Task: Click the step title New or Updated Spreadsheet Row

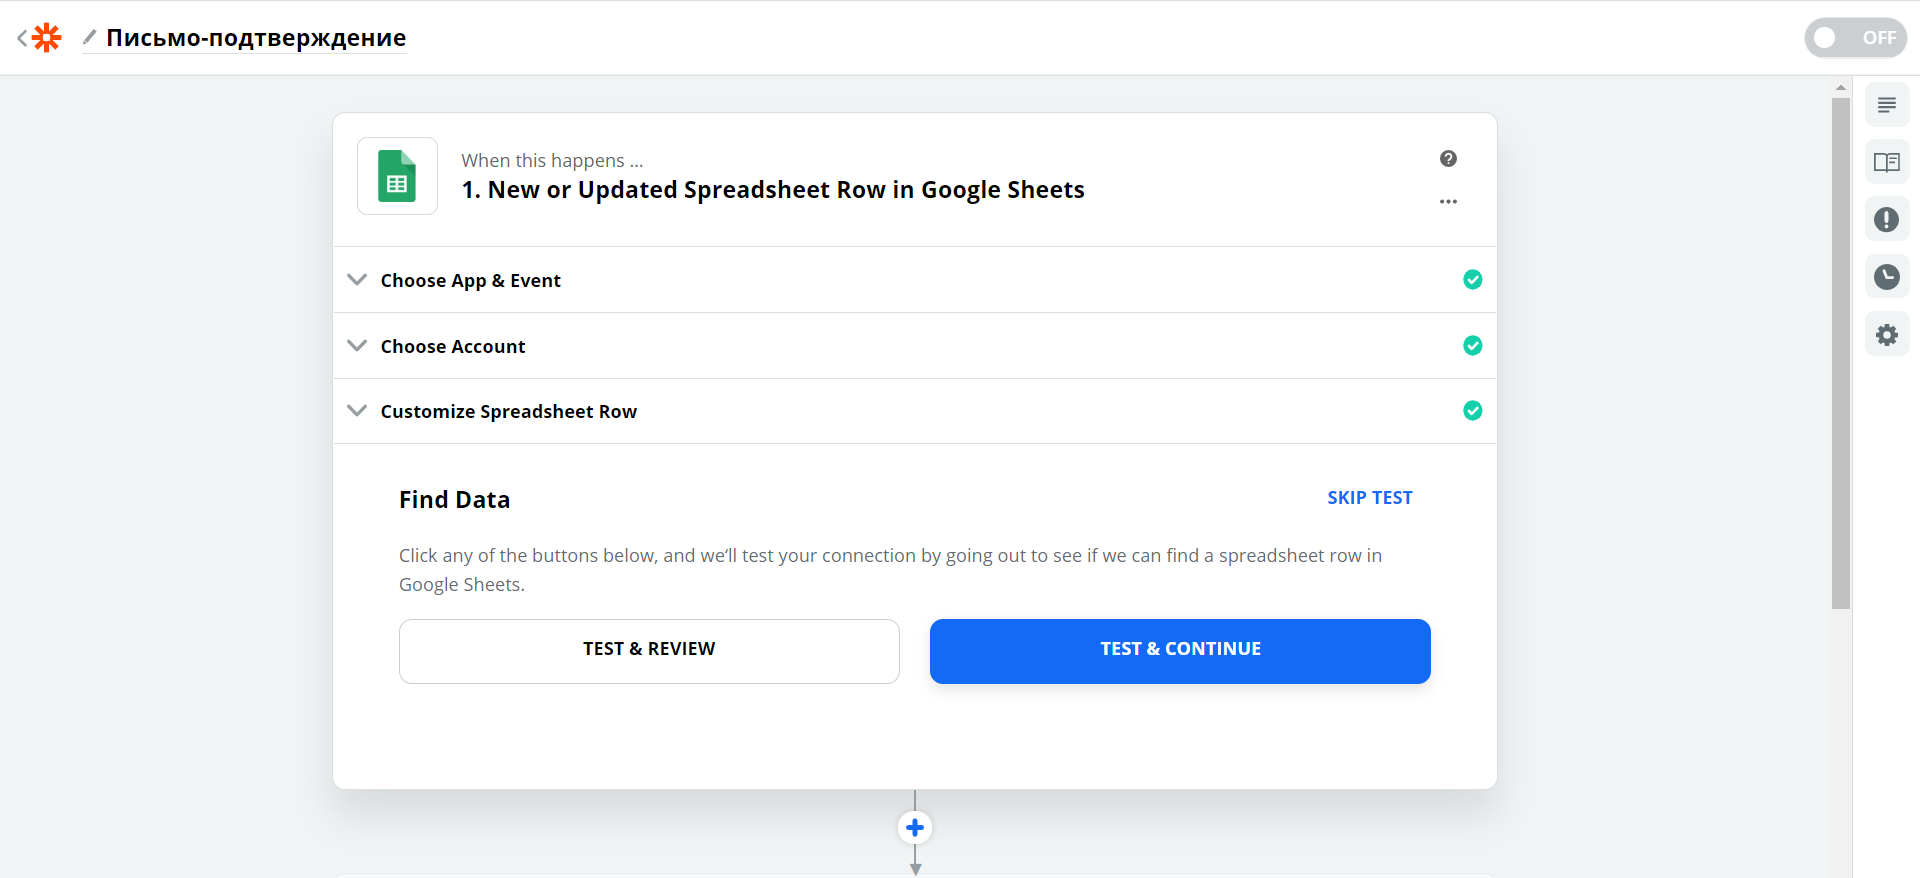Action: [773, 190]
